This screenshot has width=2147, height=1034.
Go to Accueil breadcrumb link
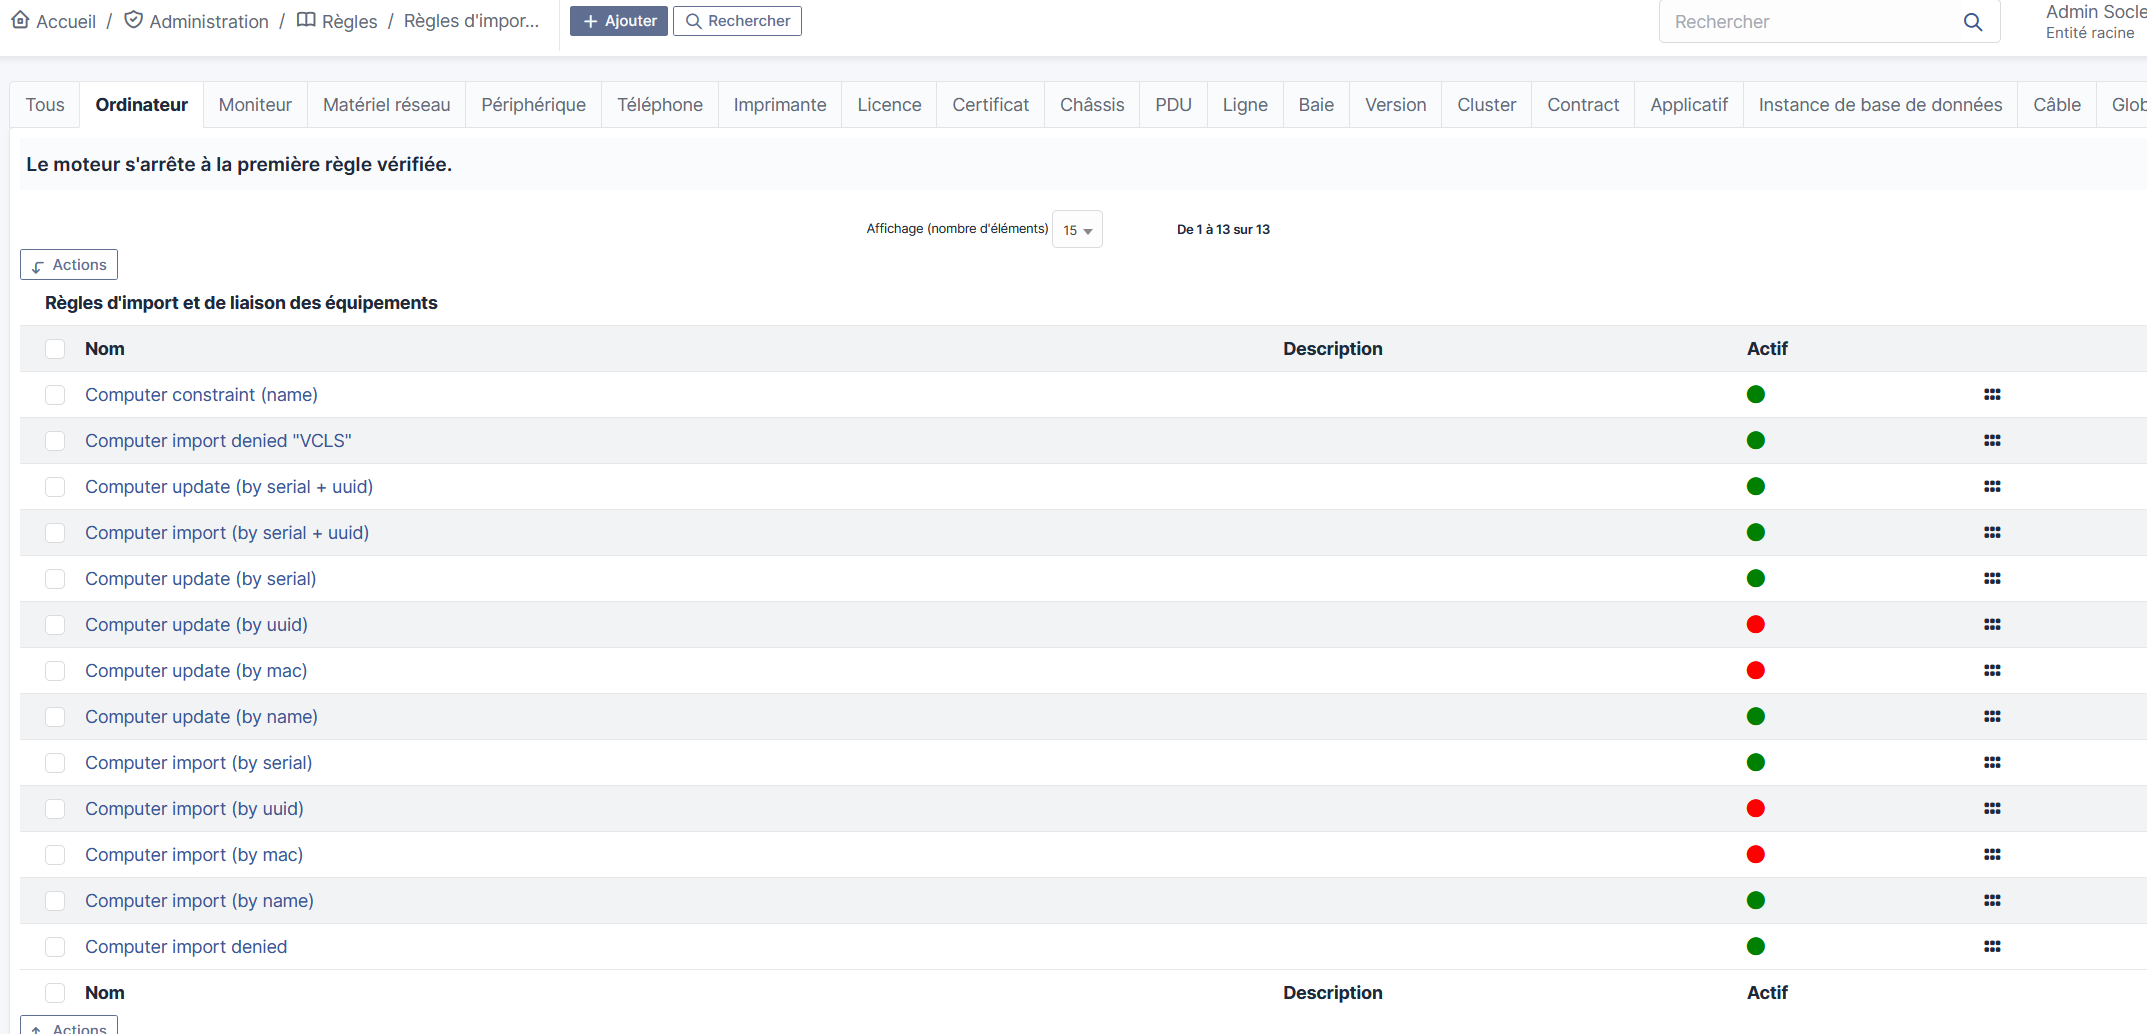(x=66, y=21)
